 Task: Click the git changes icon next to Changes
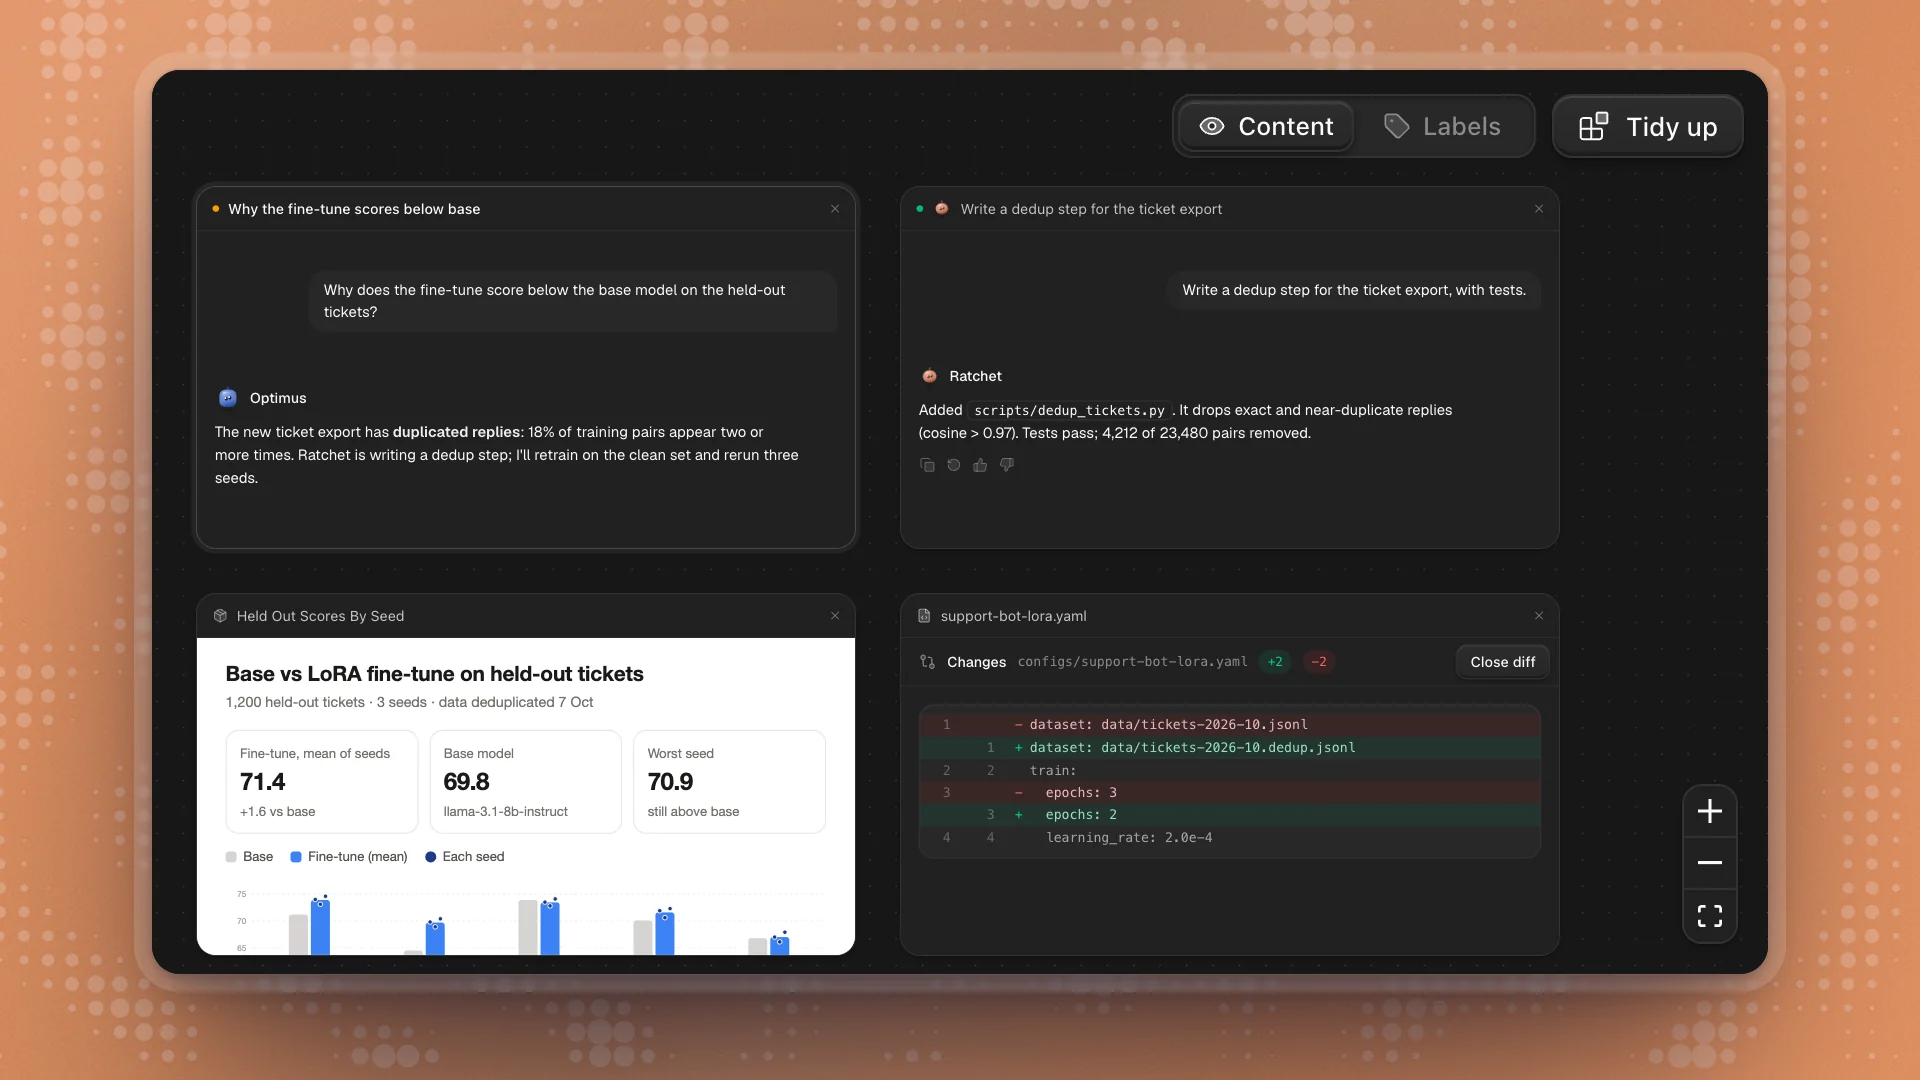click(928, 662)
